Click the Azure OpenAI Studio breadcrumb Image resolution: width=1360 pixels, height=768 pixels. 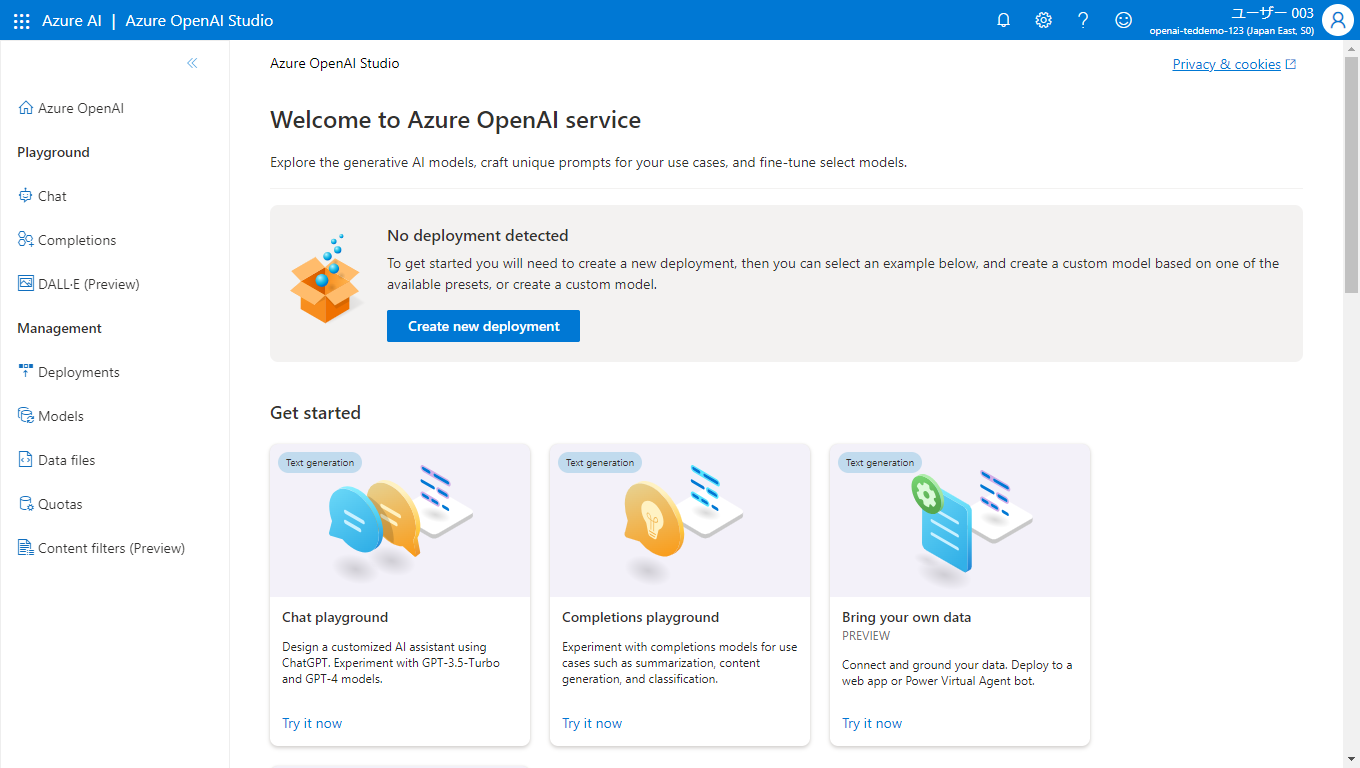coord(335,63)
